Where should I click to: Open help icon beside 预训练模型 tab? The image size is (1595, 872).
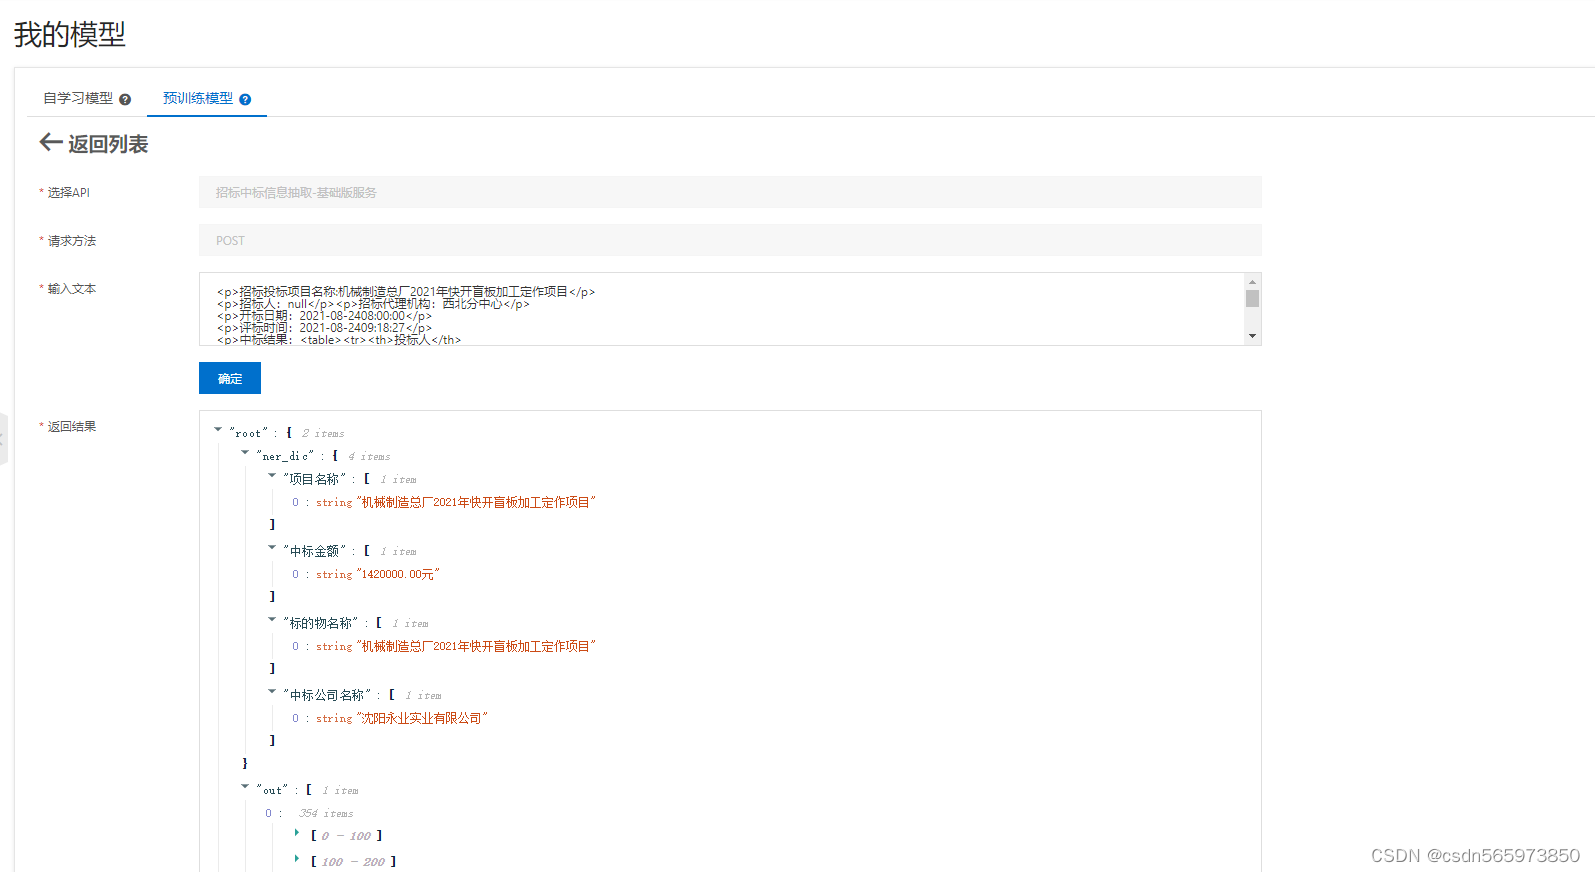click(245, 99)
